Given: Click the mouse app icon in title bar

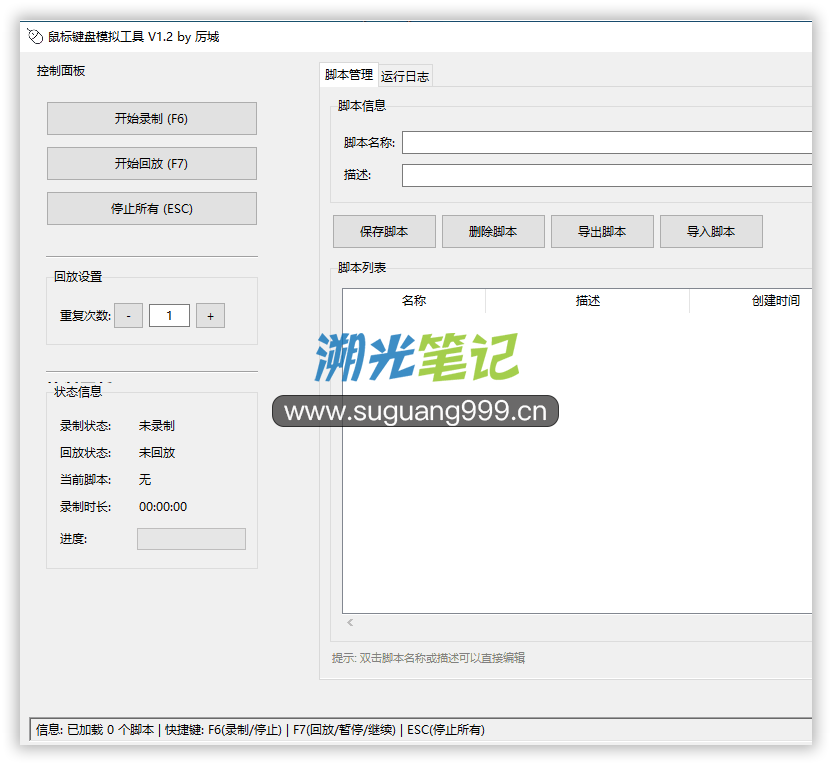Looking at the screenshot, I should point(34,37).
